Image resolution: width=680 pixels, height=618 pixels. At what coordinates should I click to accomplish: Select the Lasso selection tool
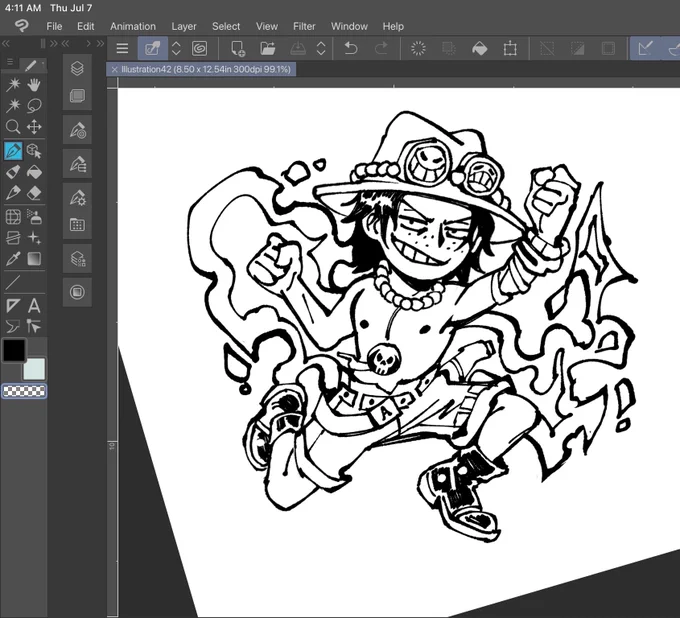[34, 105]
